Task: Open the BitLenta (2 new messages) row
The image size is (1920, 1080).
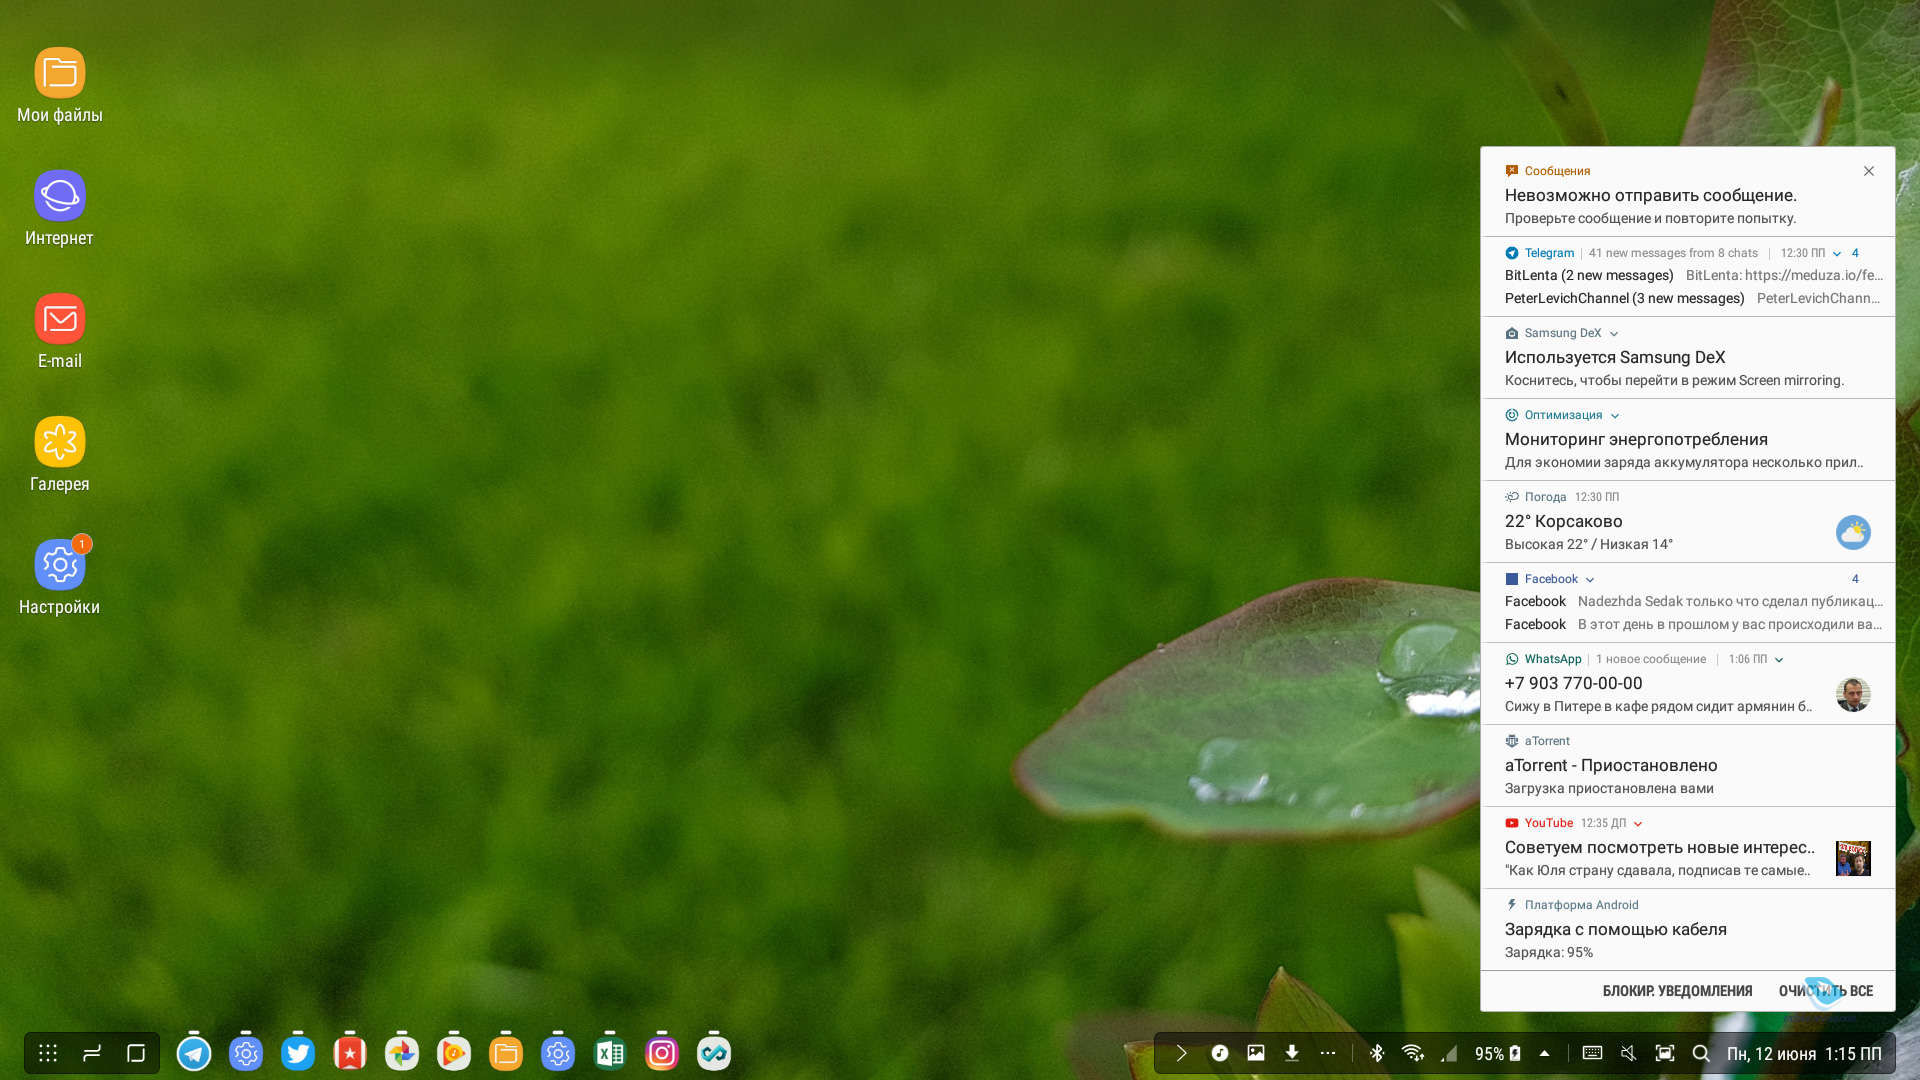Action: point(1693,275)
